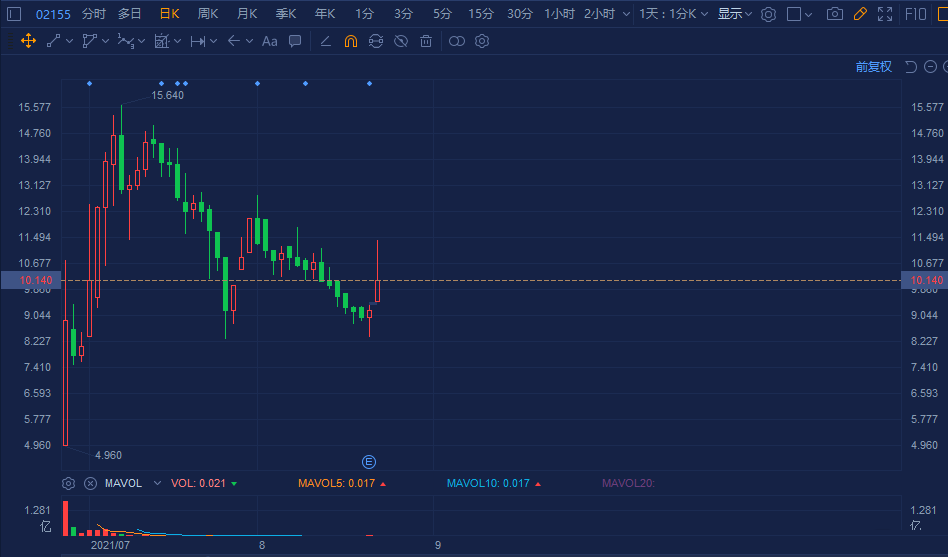Open chart settings gear in top bar
The width and height of the screenshot is (948, 557).
768,14
